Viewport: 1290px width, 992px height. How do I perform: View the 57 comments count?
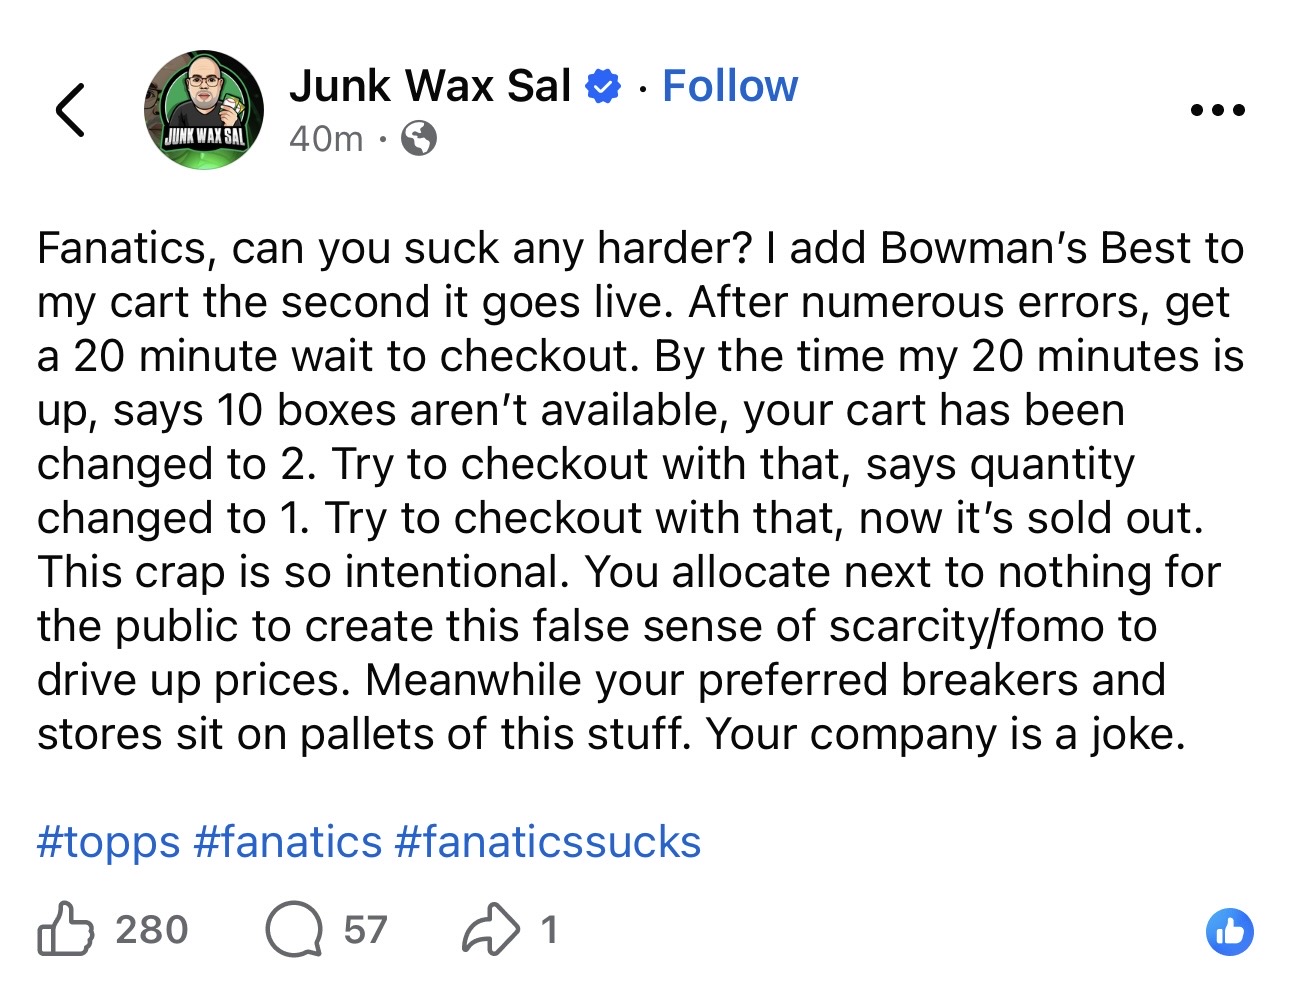[x=365, y=930]
